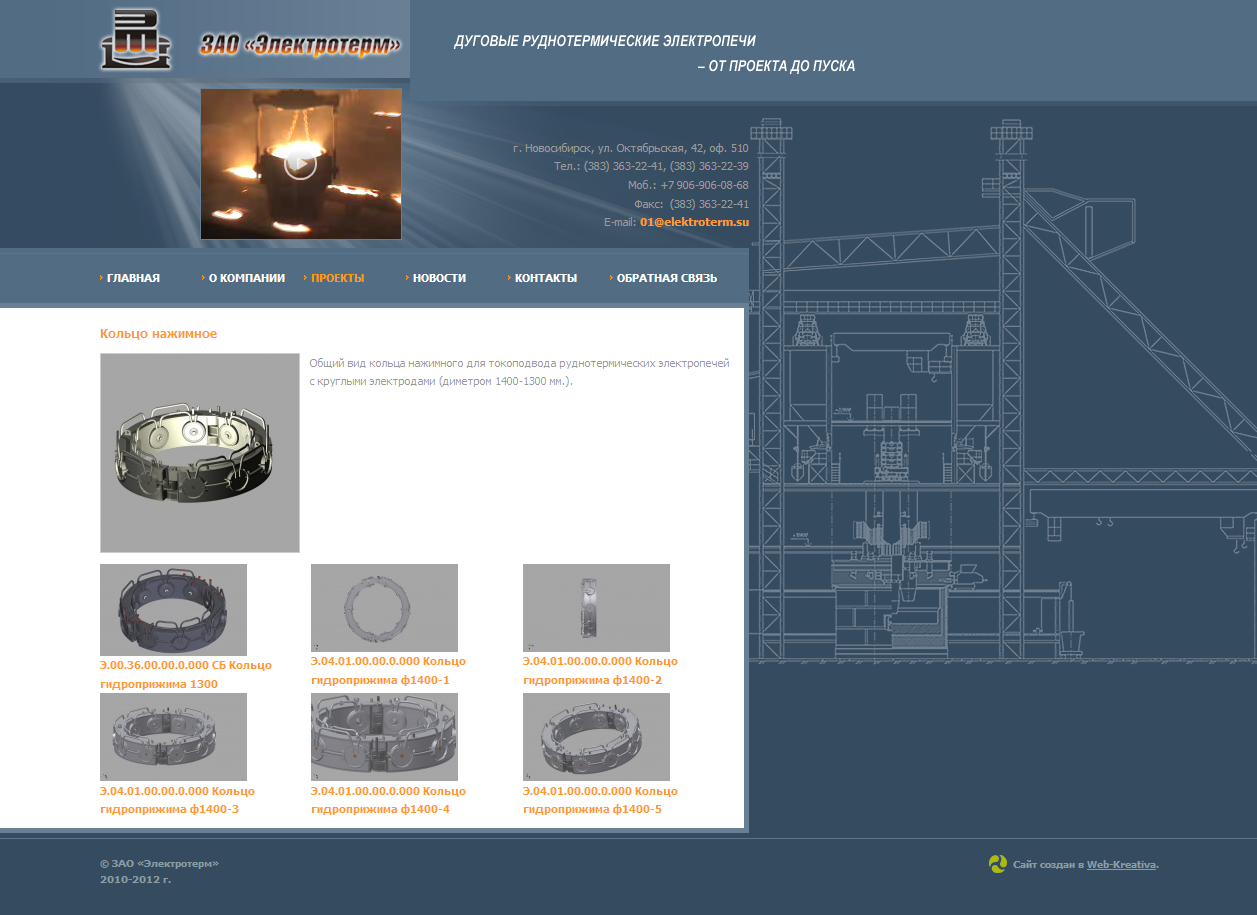The image size is (1257, 915).
Task: Open thumbnail of Кольцо гидроприжима 1300
Action: click(x=173, y=609)
